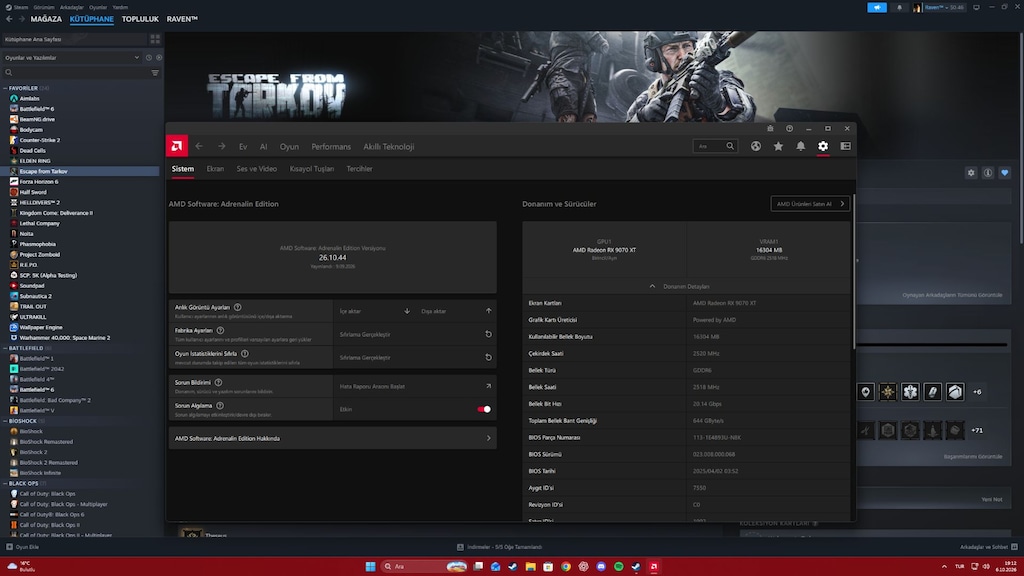Reset game statistics (Oyun İstatistiklerini Sıfırla) icon
Viewport: 1024px width, 576px height.
click(x=488, y=357)
